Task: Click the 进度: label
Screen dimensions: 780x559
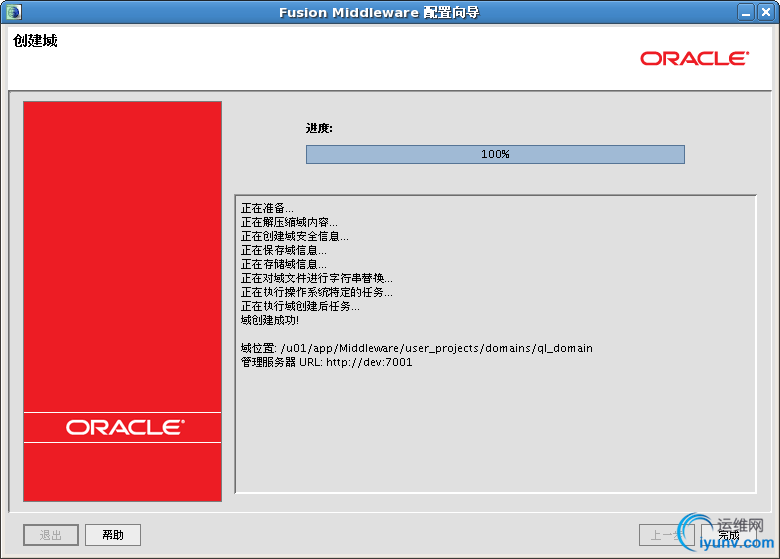Action: [x=319, y=128]
